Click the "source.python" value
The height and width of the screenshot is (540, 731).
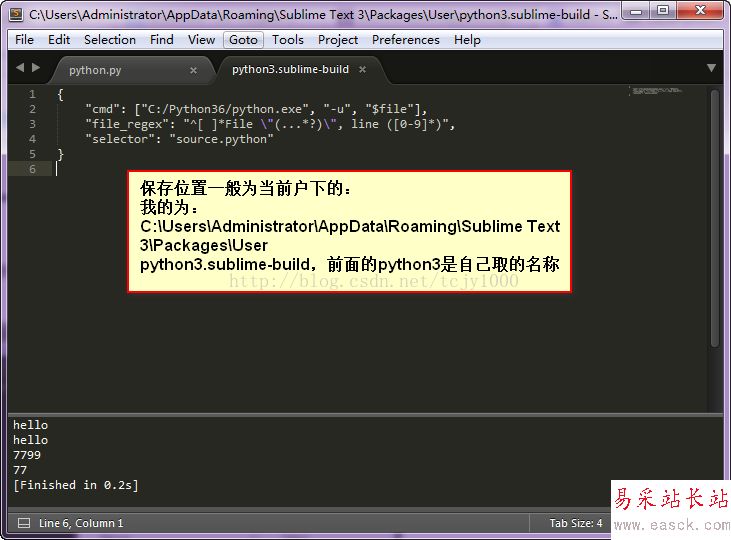[x=221, y=139]
